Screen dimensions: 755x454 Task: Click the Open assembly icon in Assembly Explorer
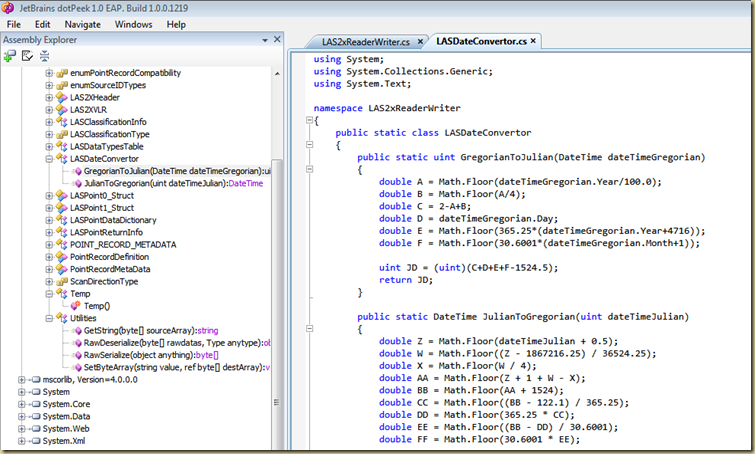(10, 56)
